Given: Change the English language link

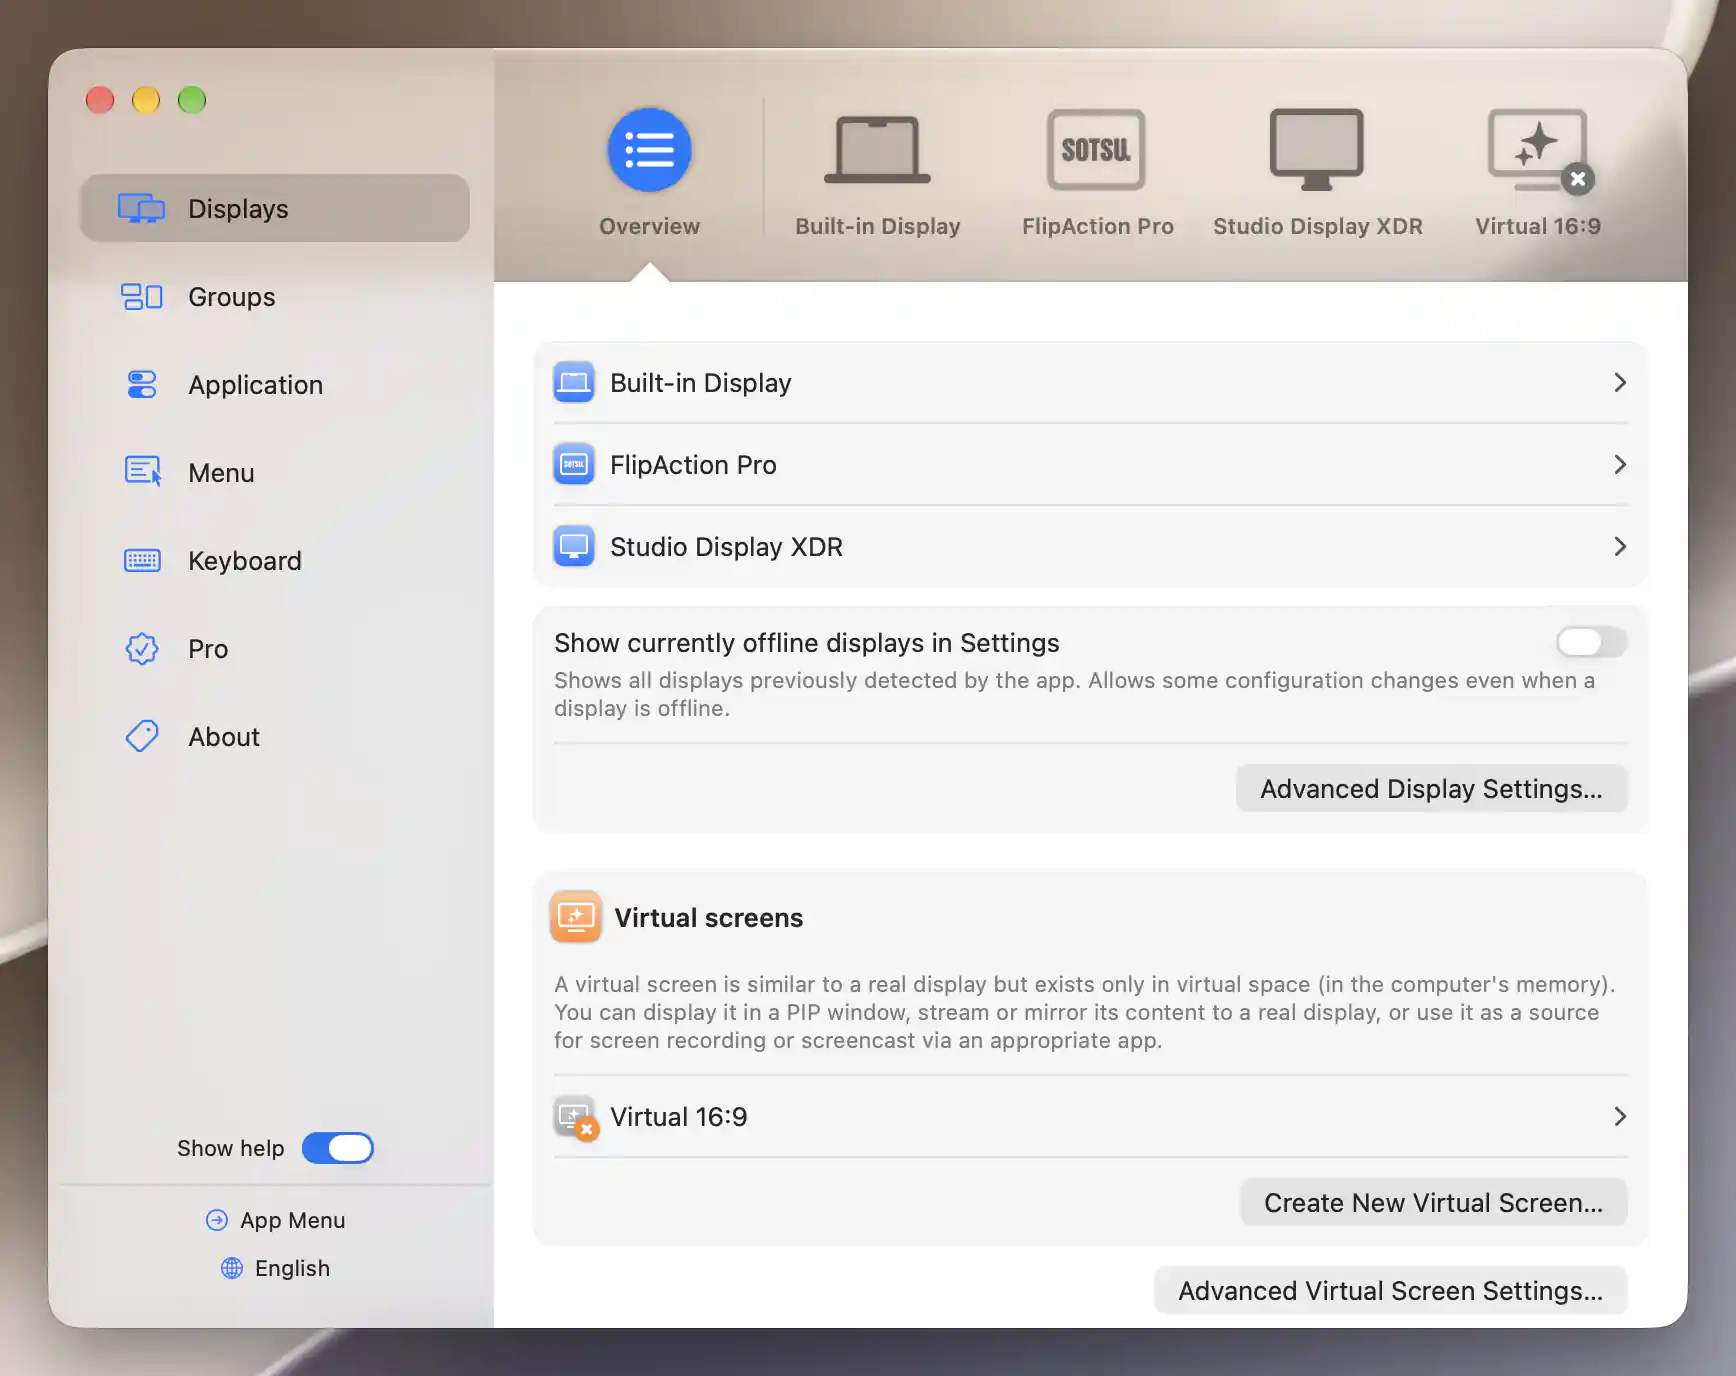Looking at the screenshot, I should pyautogui.click(x=292, y=1268).
